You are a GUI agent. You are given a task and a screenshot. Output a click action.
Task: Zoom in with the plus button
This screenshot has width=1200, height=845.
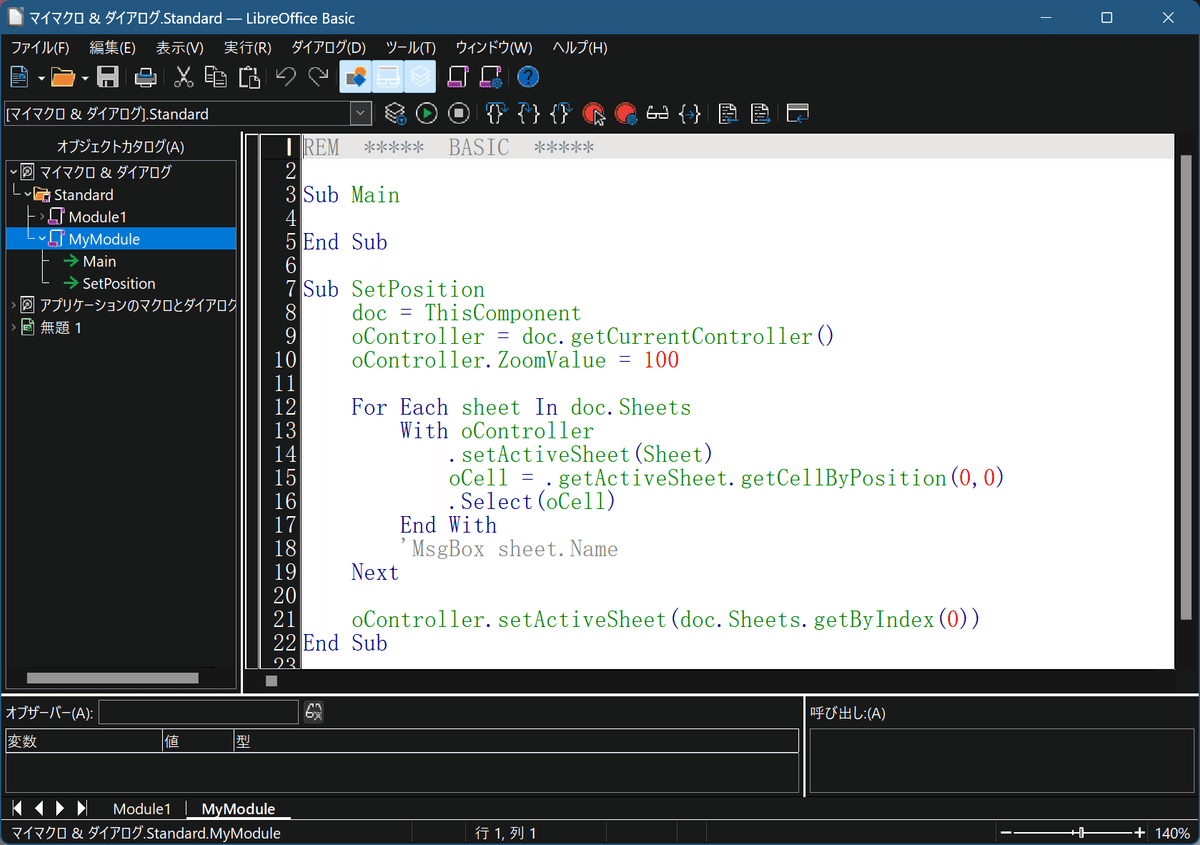tap(1140, 833)
